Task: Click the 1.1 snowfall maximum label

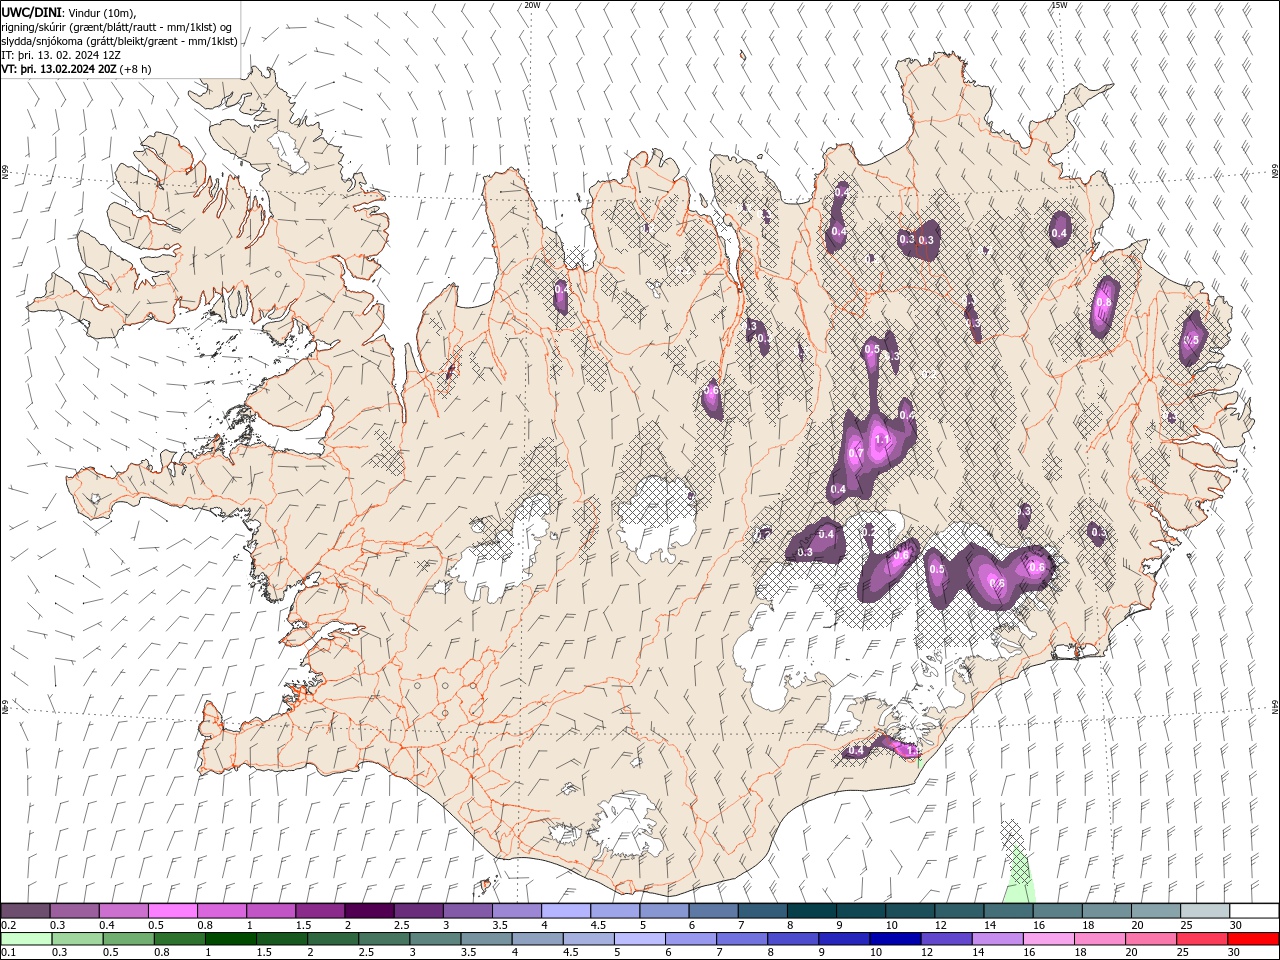Action: click(882, 439)
